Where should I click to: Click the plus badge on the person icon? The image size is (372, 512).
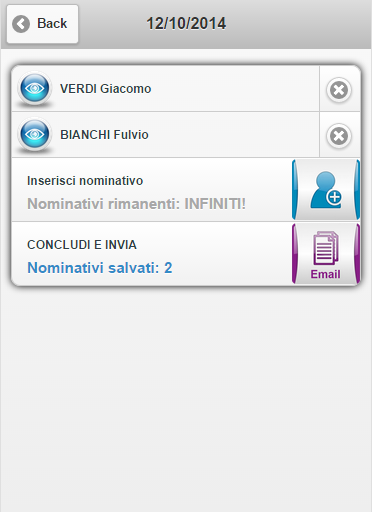pos(334,197)
